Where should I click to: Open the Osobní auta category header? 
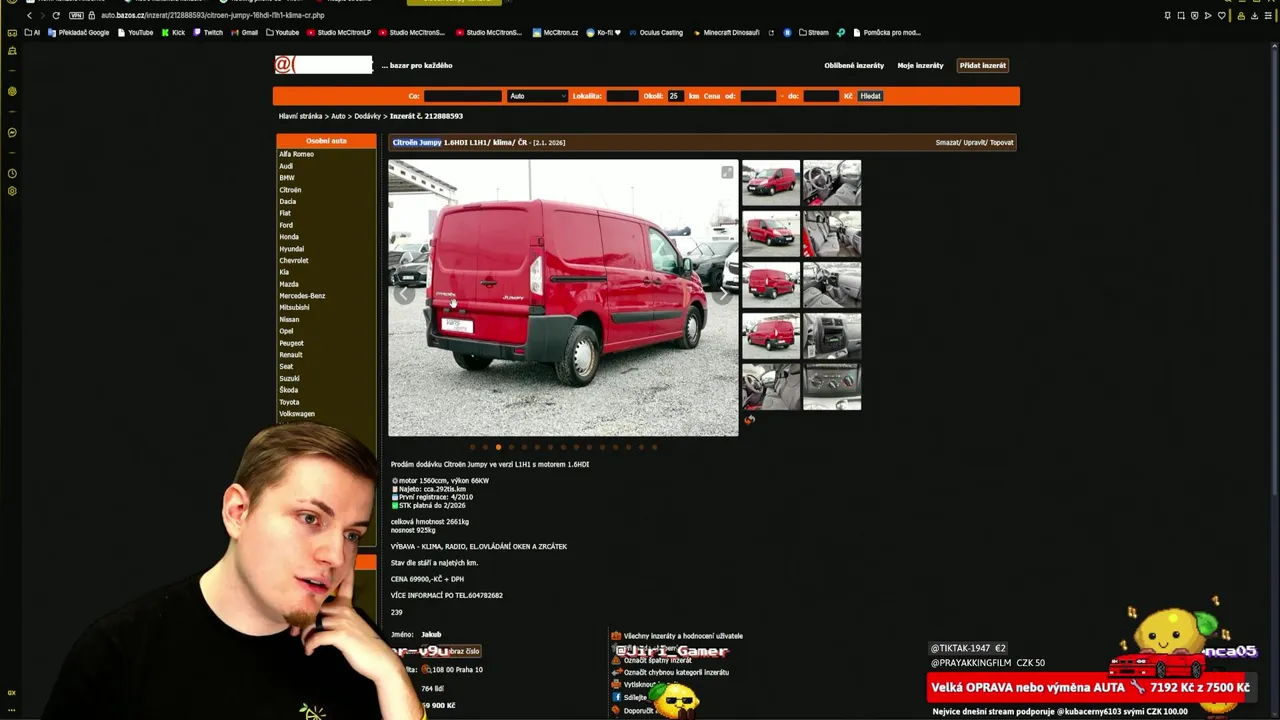tap(326, 141)
